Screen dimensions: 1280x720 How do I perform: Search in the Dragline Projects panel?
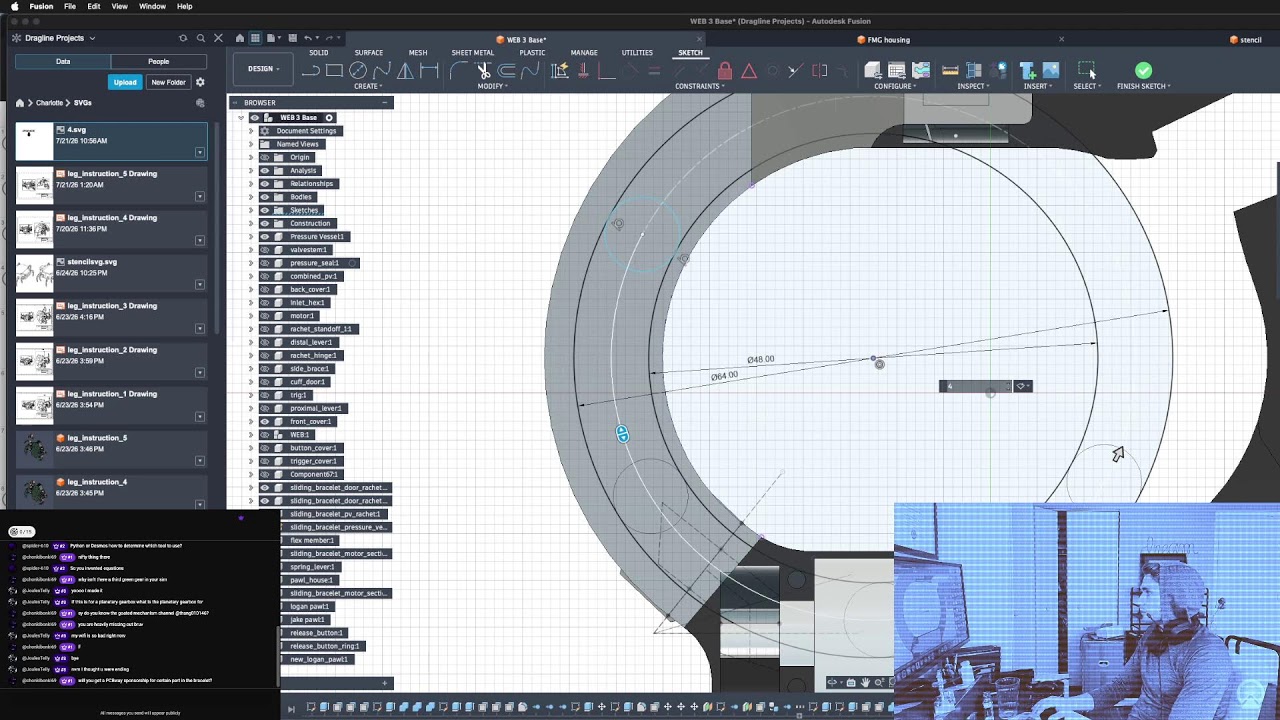(x=201, y=38)
